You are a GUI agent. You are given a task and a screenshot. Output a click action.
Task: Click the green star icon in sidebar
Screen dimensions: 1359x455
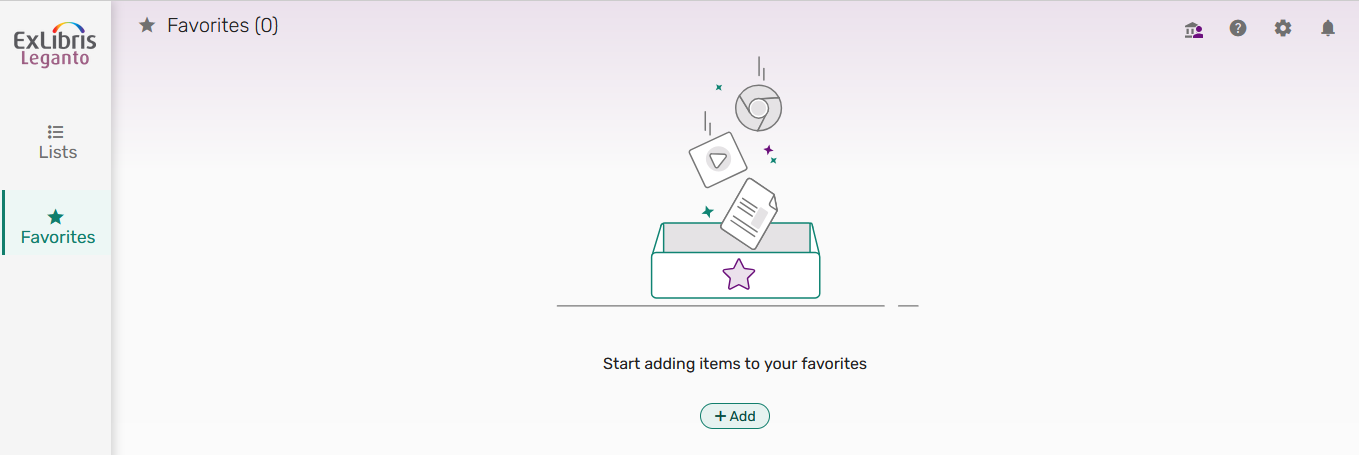(56, 216)
